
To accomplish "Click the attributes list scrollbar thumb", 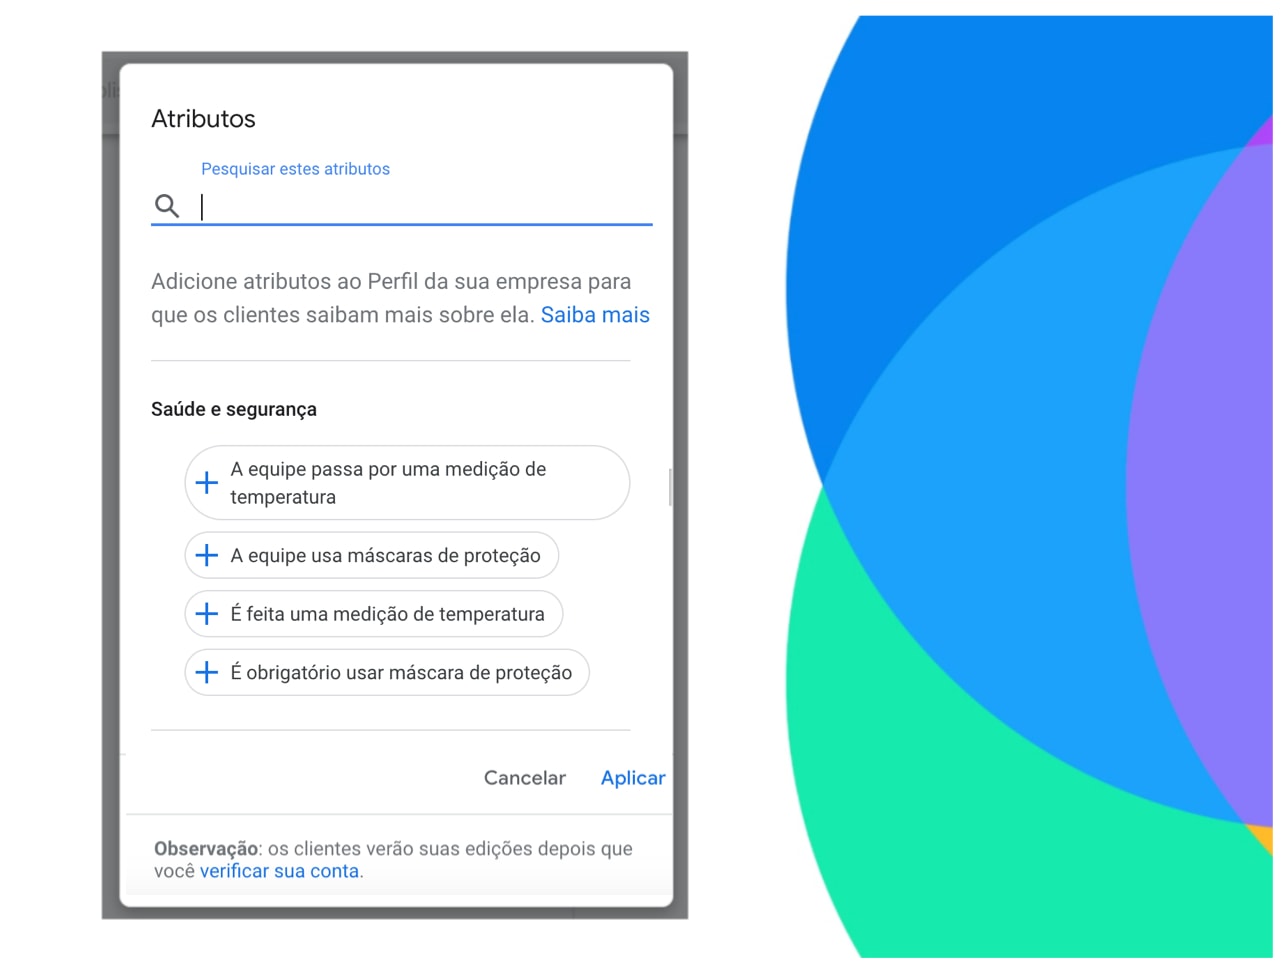I will tap(670, 487).
